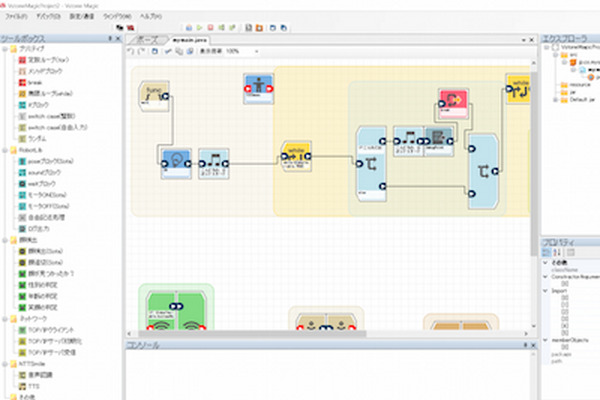Click the pink block on canvas
600x400 pixels.
click(452, 101)
